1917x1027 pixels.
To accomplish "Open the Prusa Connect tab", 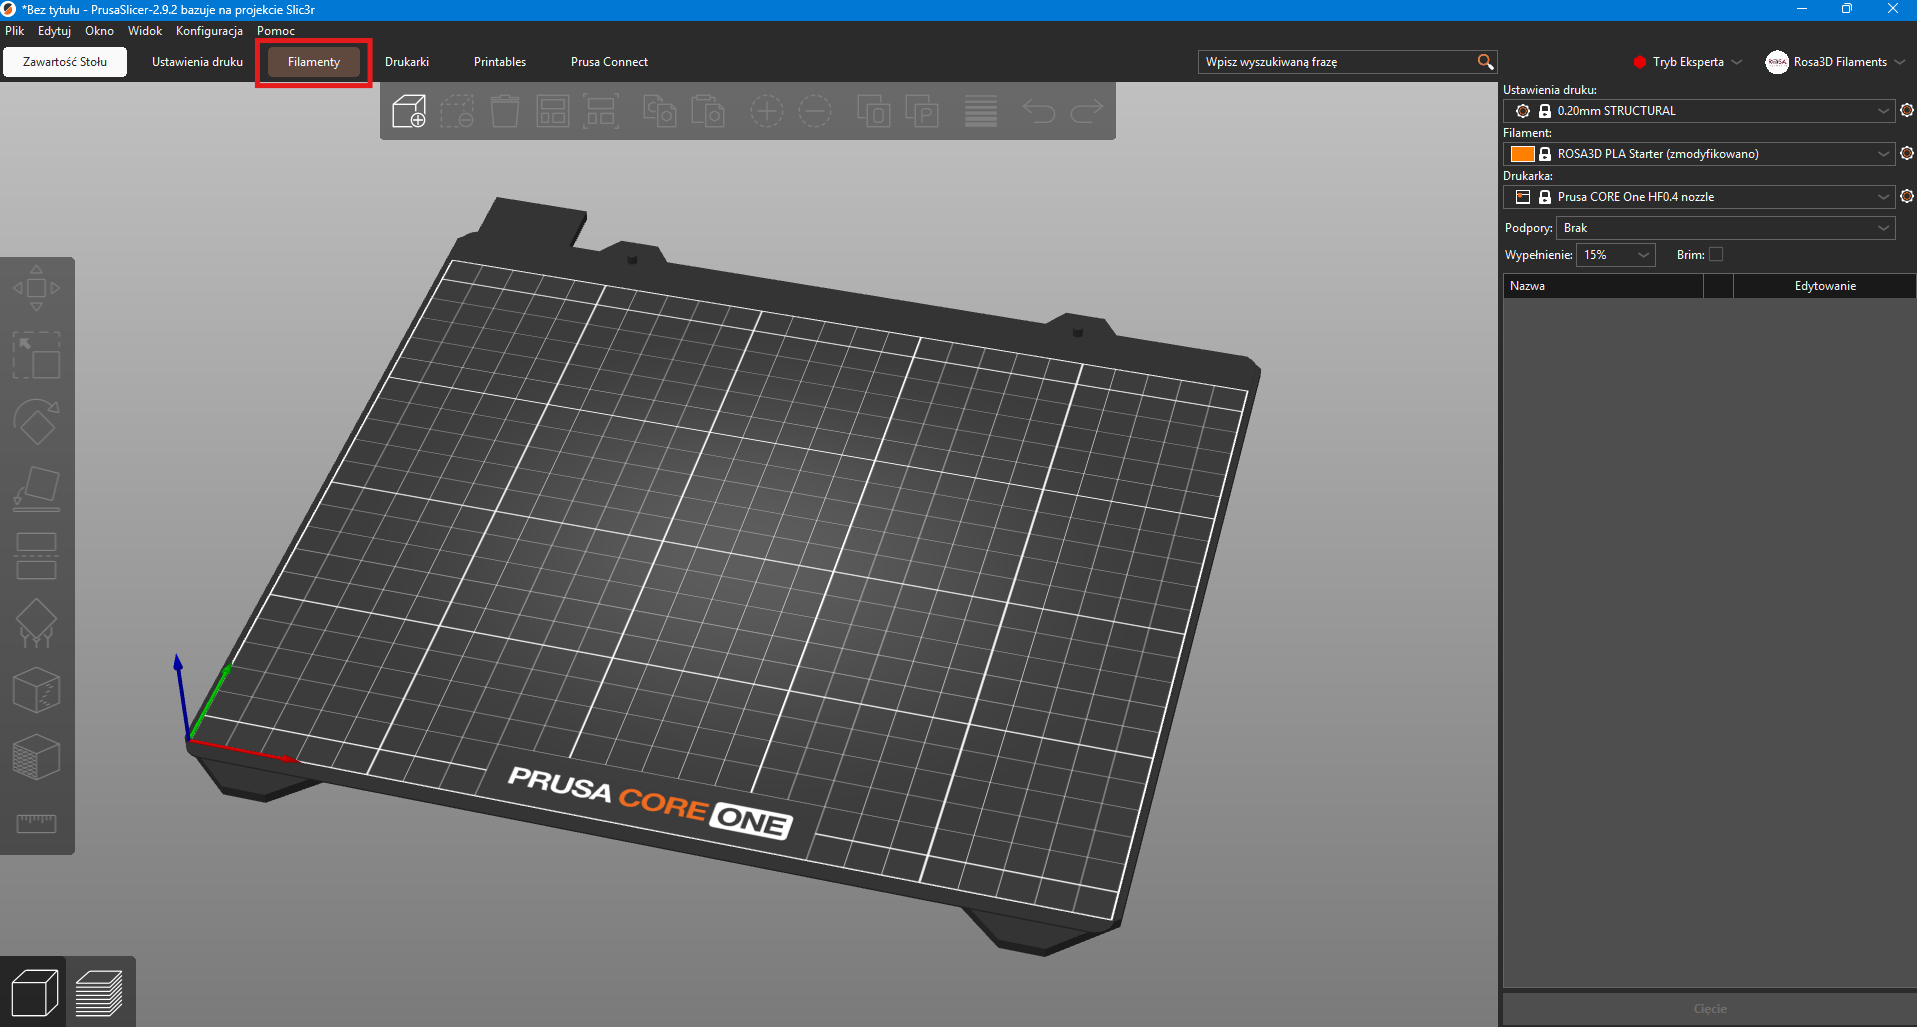I will pyautogui.click(x=609, y=62).
